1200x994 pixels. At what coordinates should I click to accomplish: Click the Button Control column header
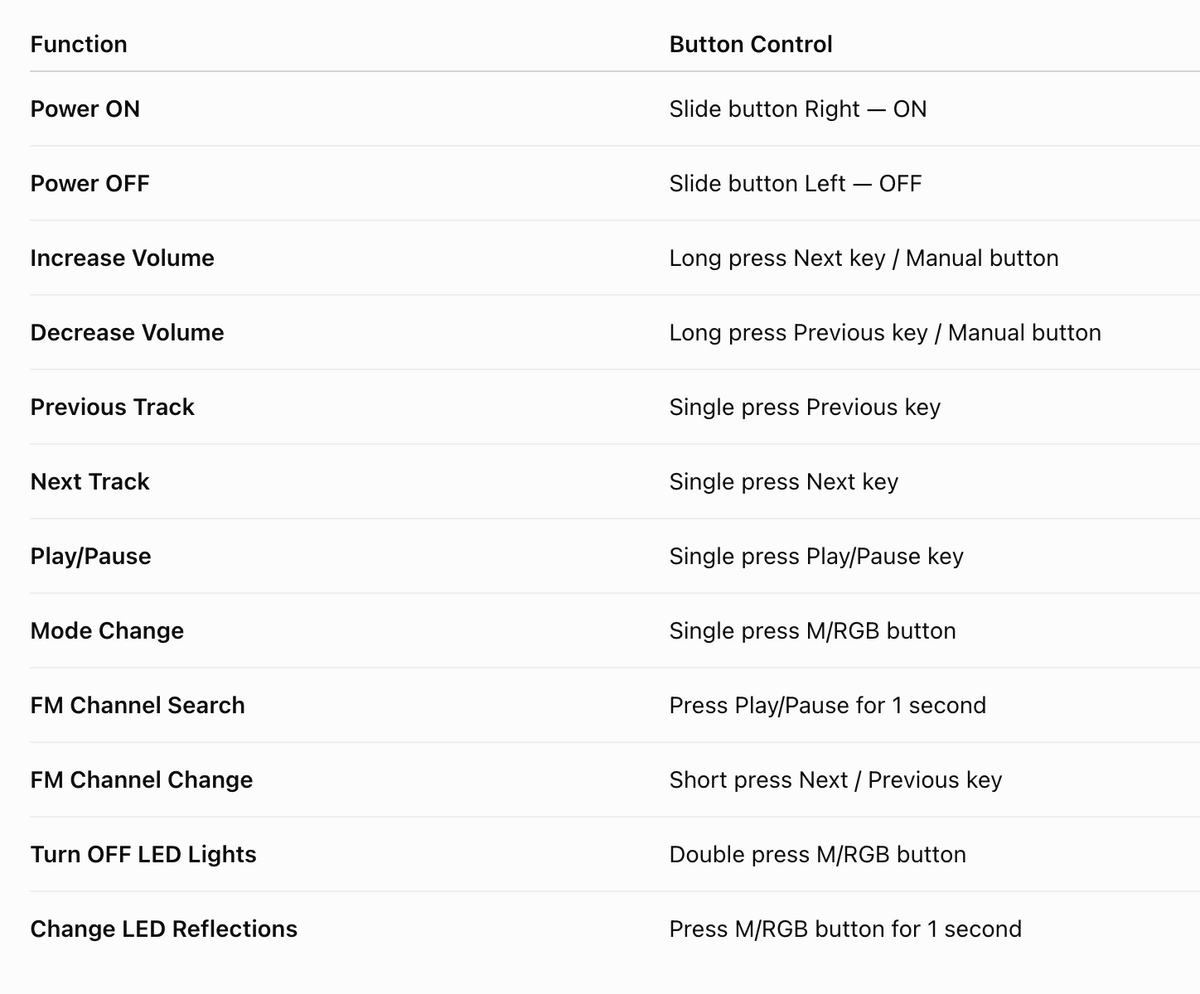coord(751,44)
